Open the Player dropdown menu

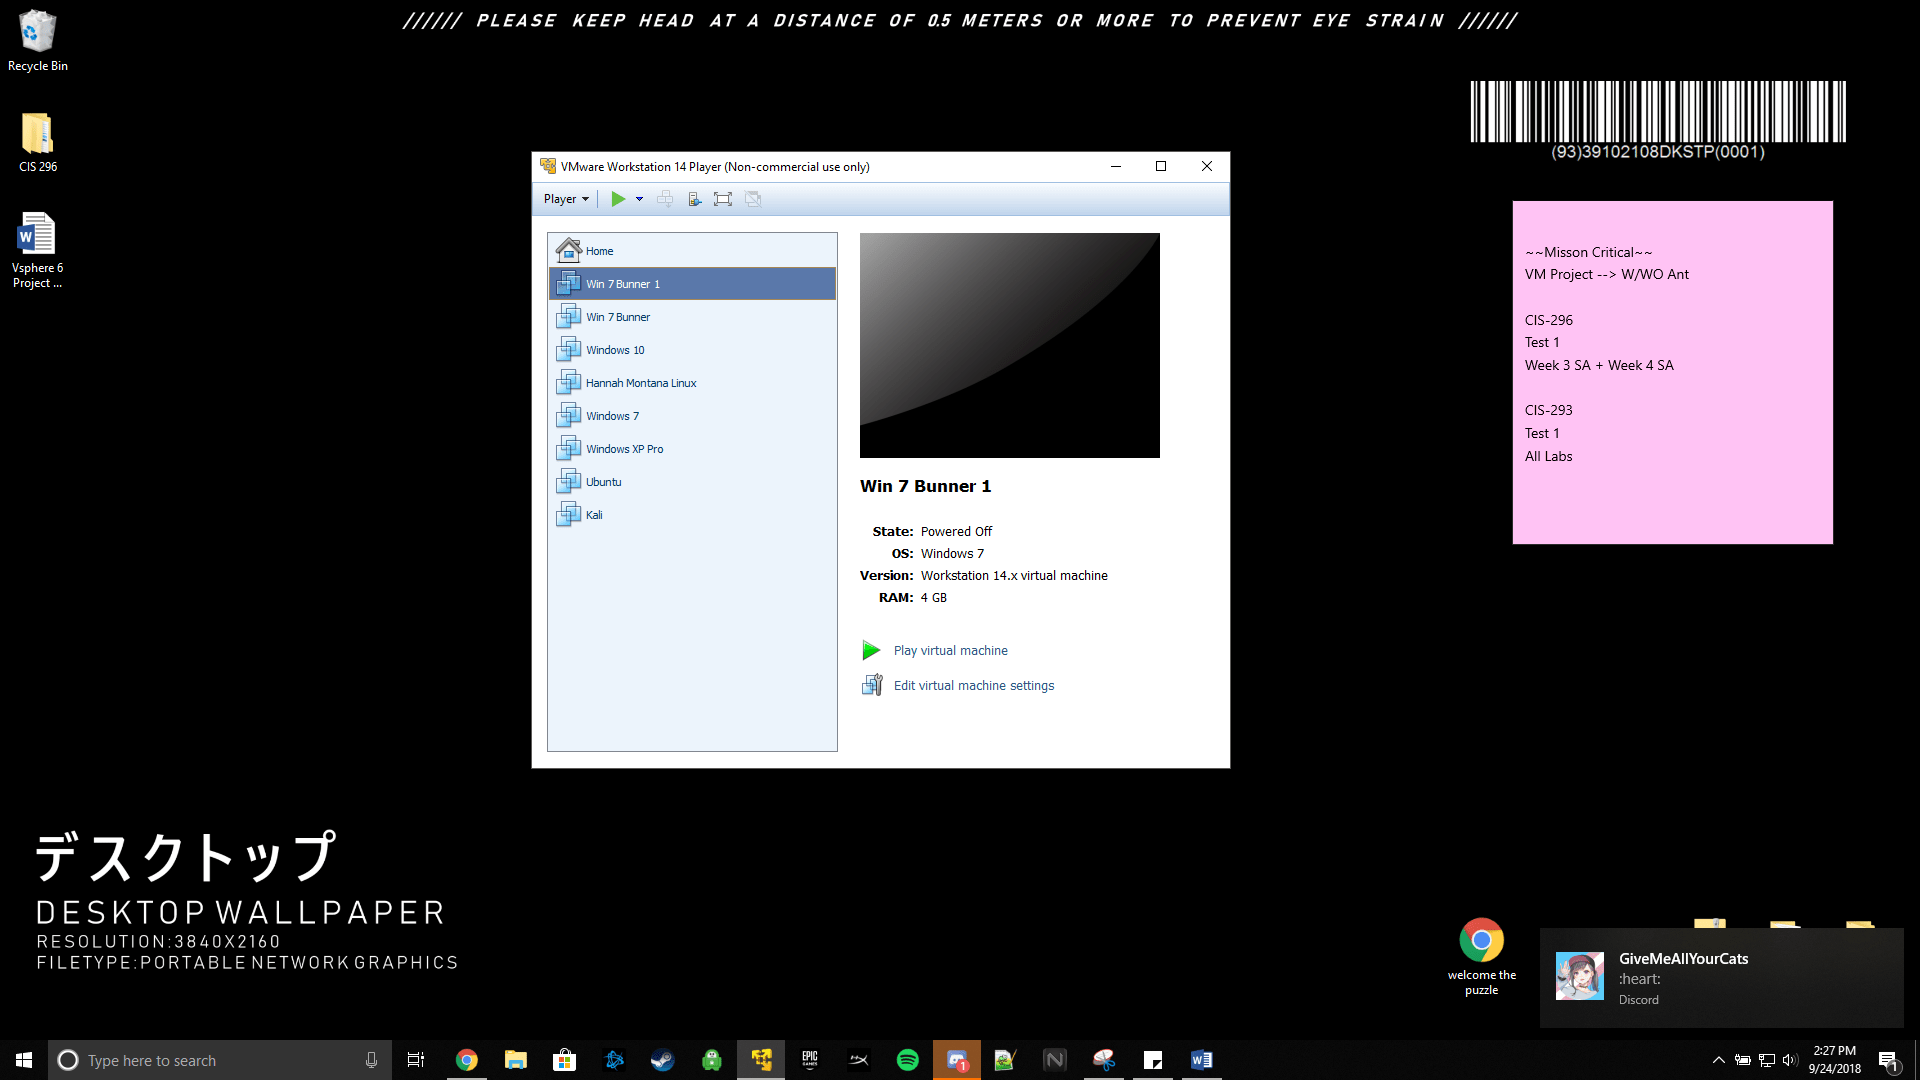(565, 199)
